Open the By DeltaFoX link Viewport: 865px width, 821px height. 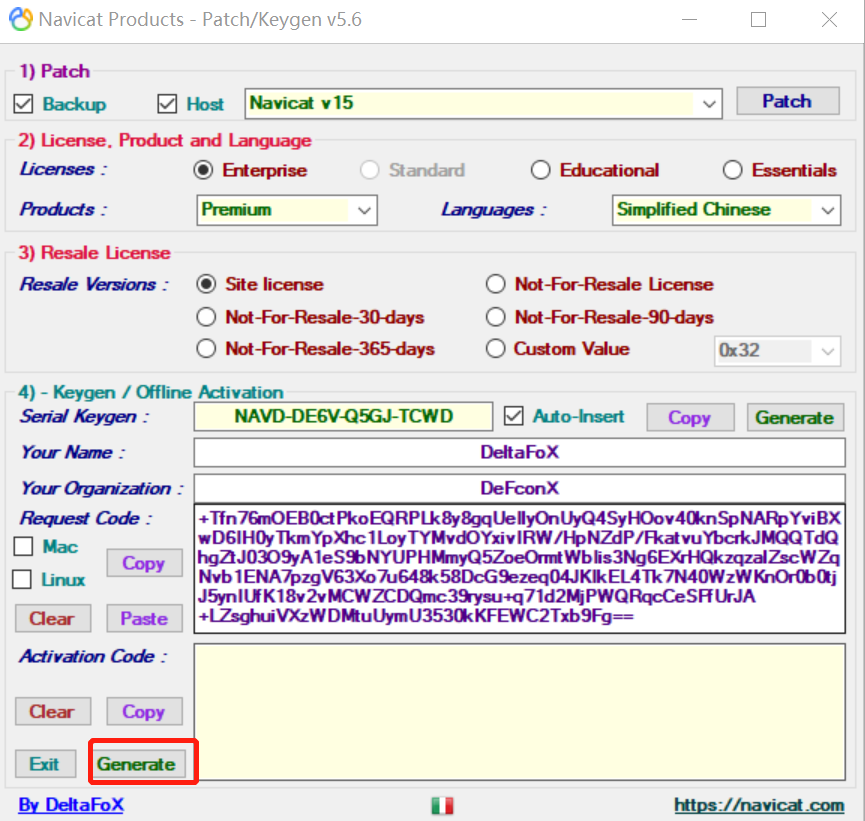(x=71, y=805)
